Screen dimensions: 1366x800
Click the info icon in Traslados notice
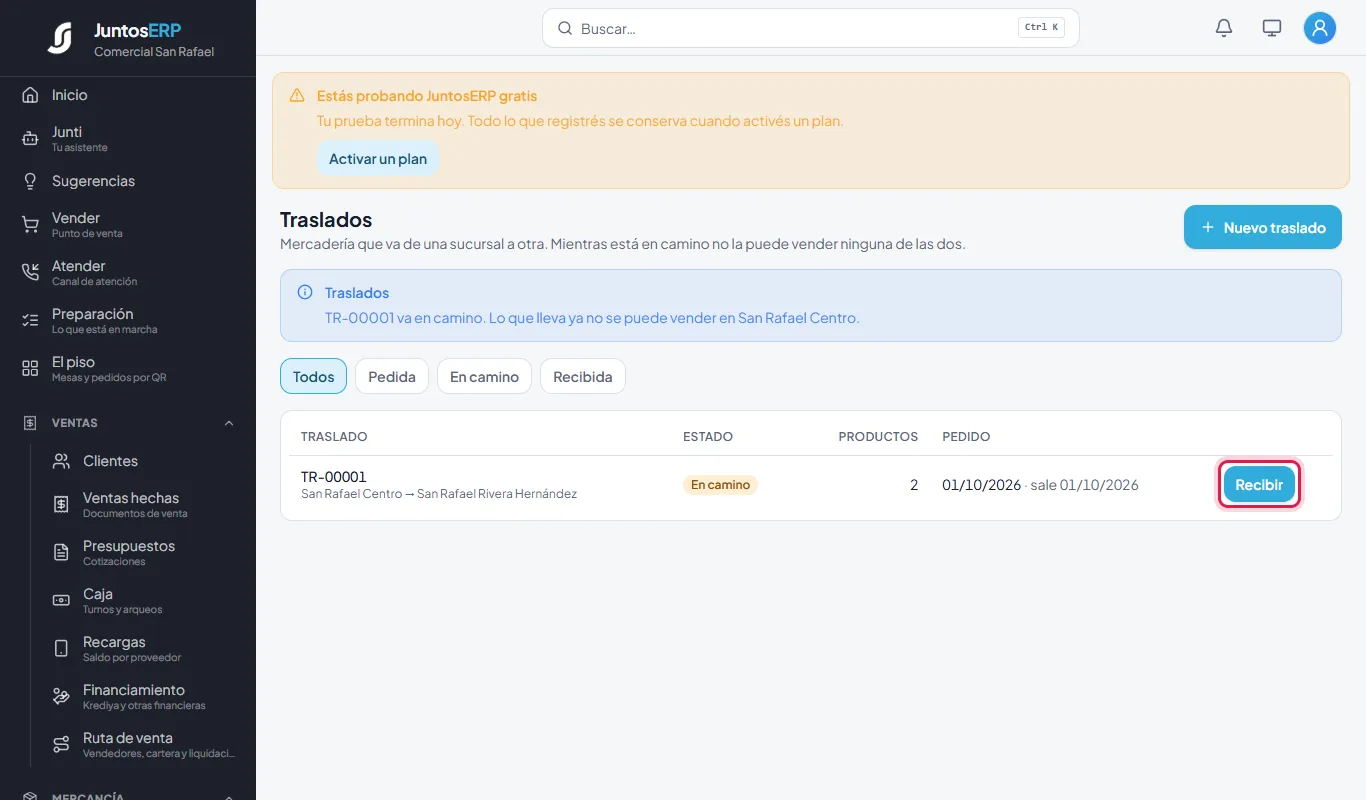pos(305,292)
